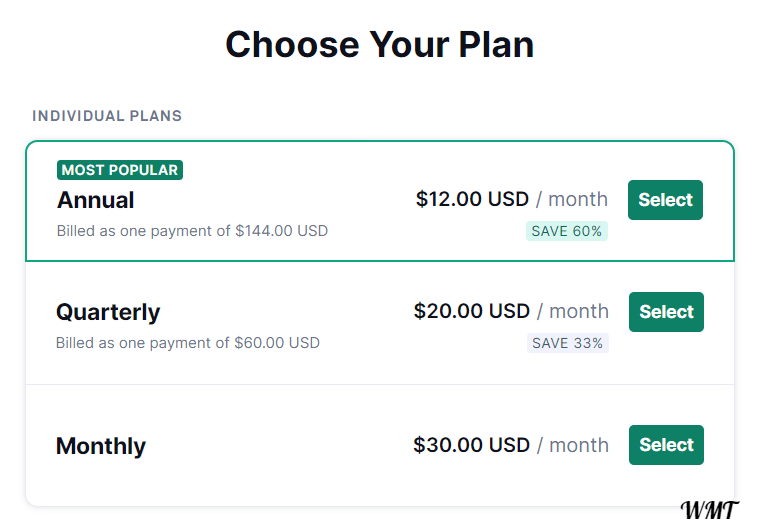This screenshot has height=527, width=762.
Task: Click '/ month' text in Annual row
Action: (572, 199)
